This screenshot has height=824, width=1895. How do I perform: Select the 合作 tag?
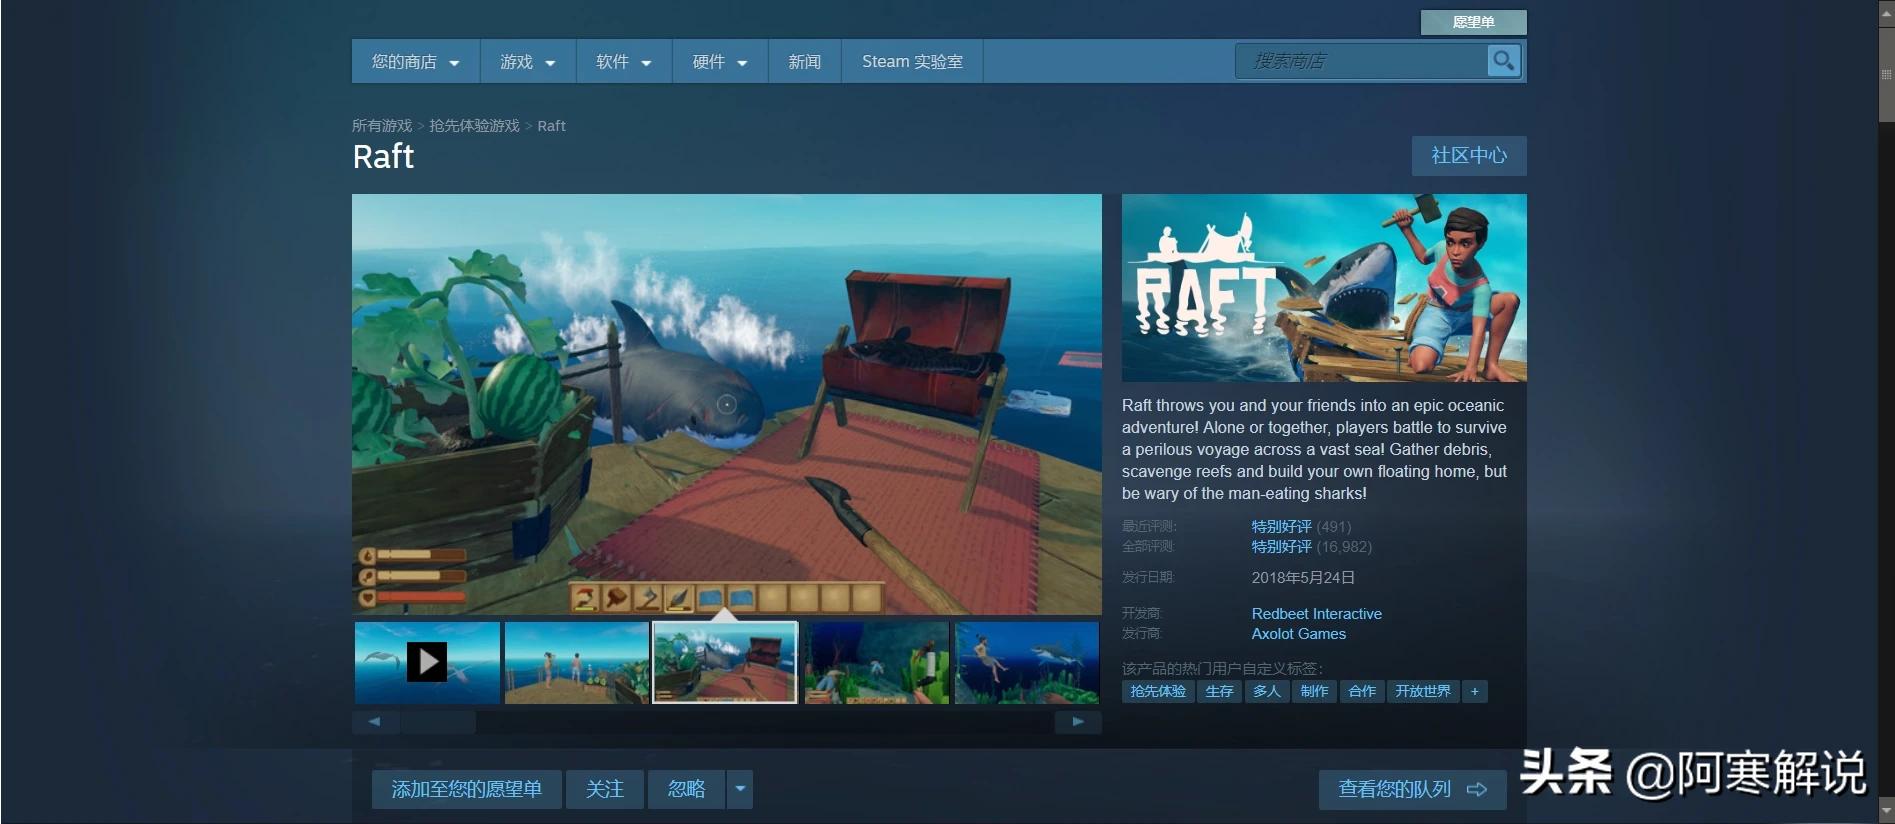(x=1362, y=691)
